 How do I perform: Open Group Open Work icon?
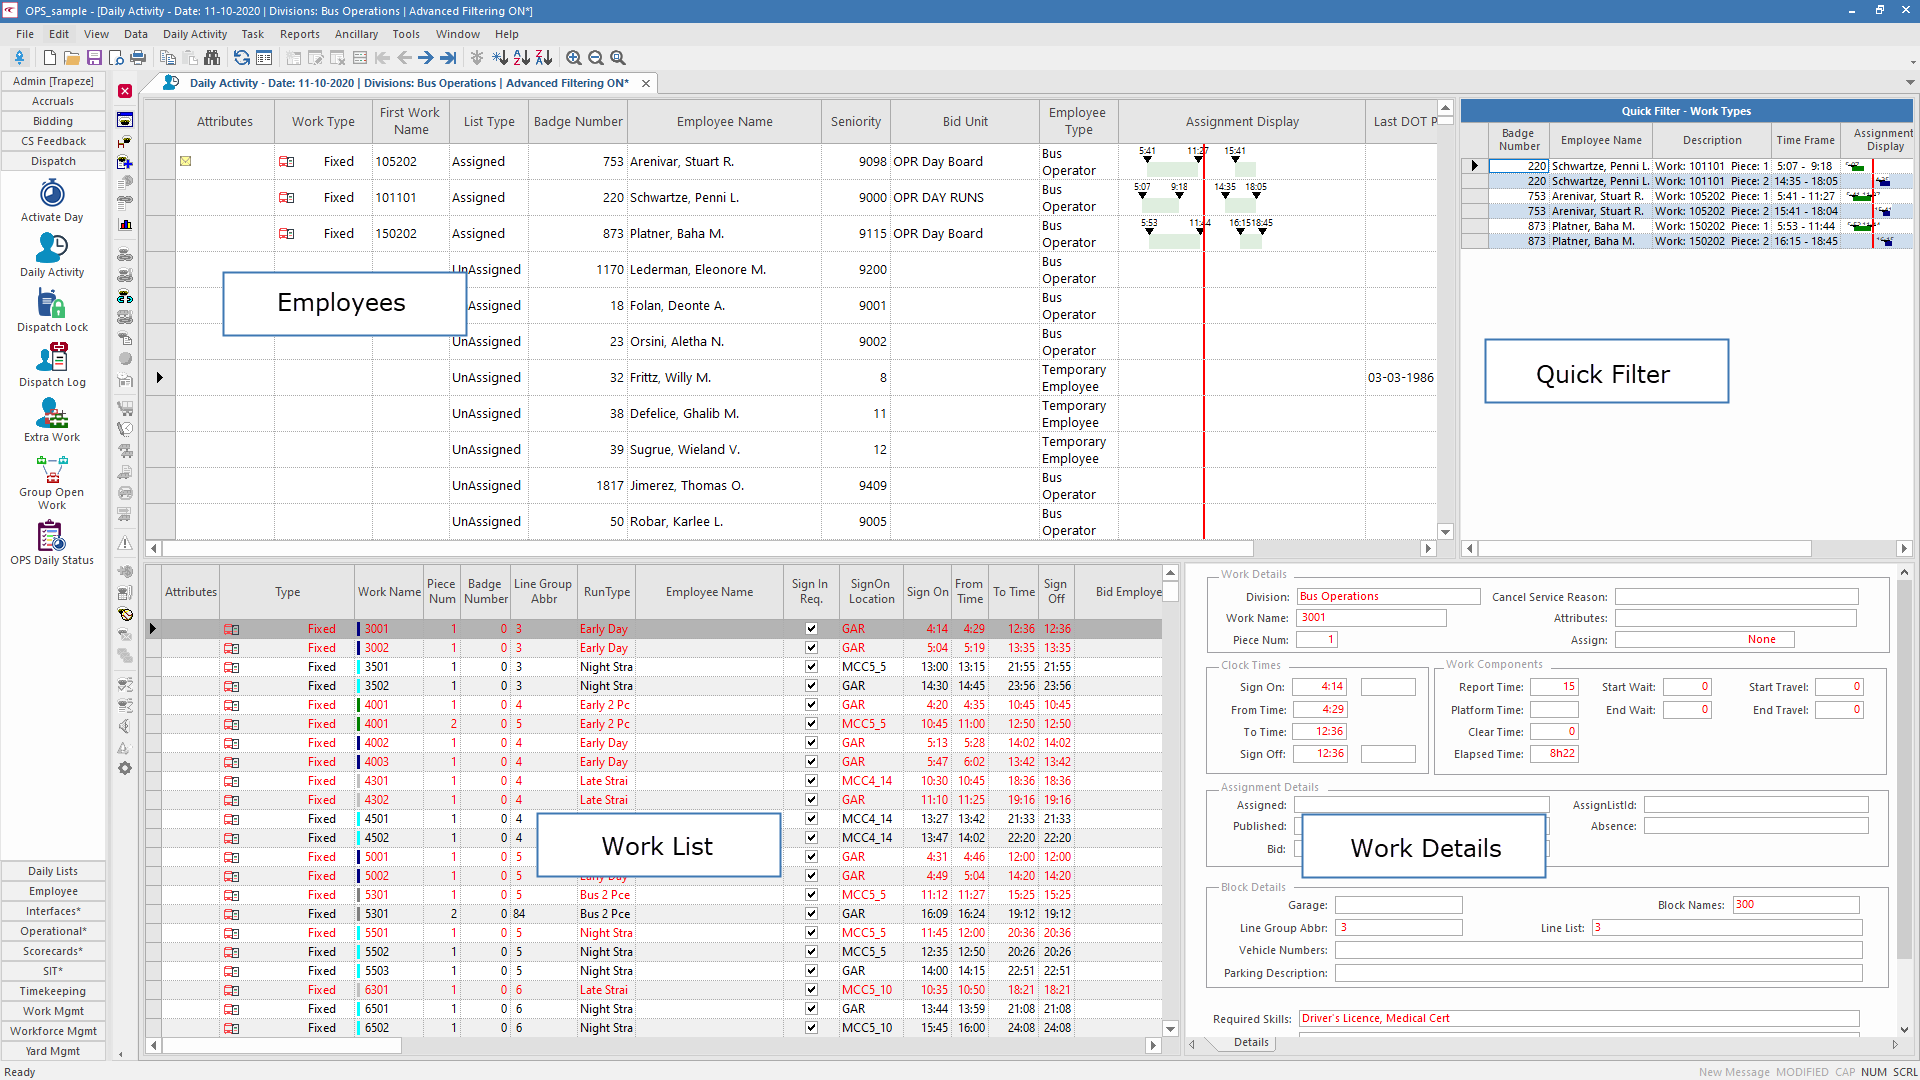pyautogui.click(x=52, y=482)
